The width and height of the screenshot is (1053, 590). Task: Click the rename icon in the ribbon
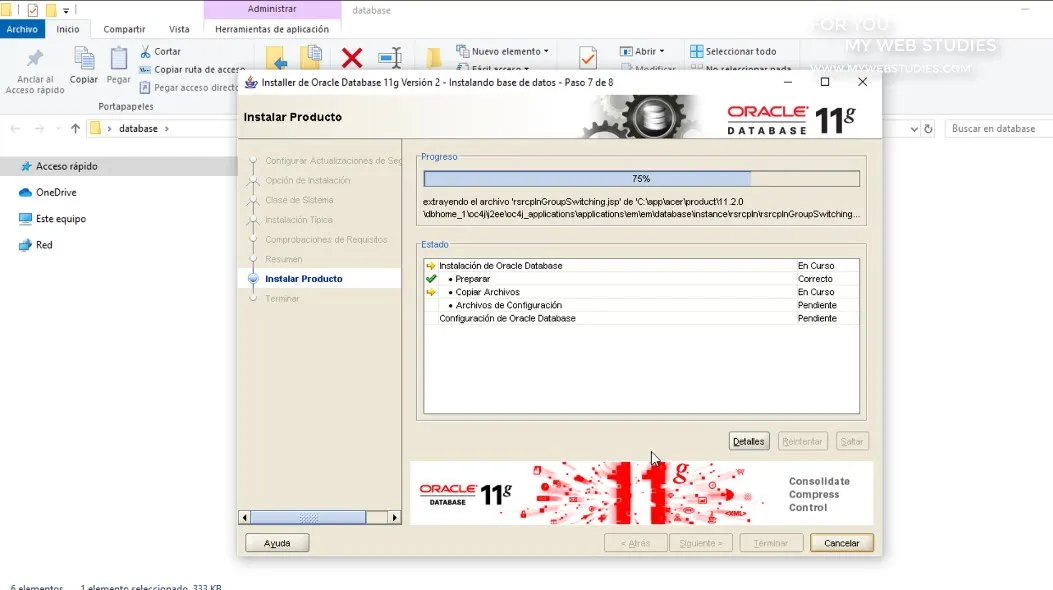point(390,58)
